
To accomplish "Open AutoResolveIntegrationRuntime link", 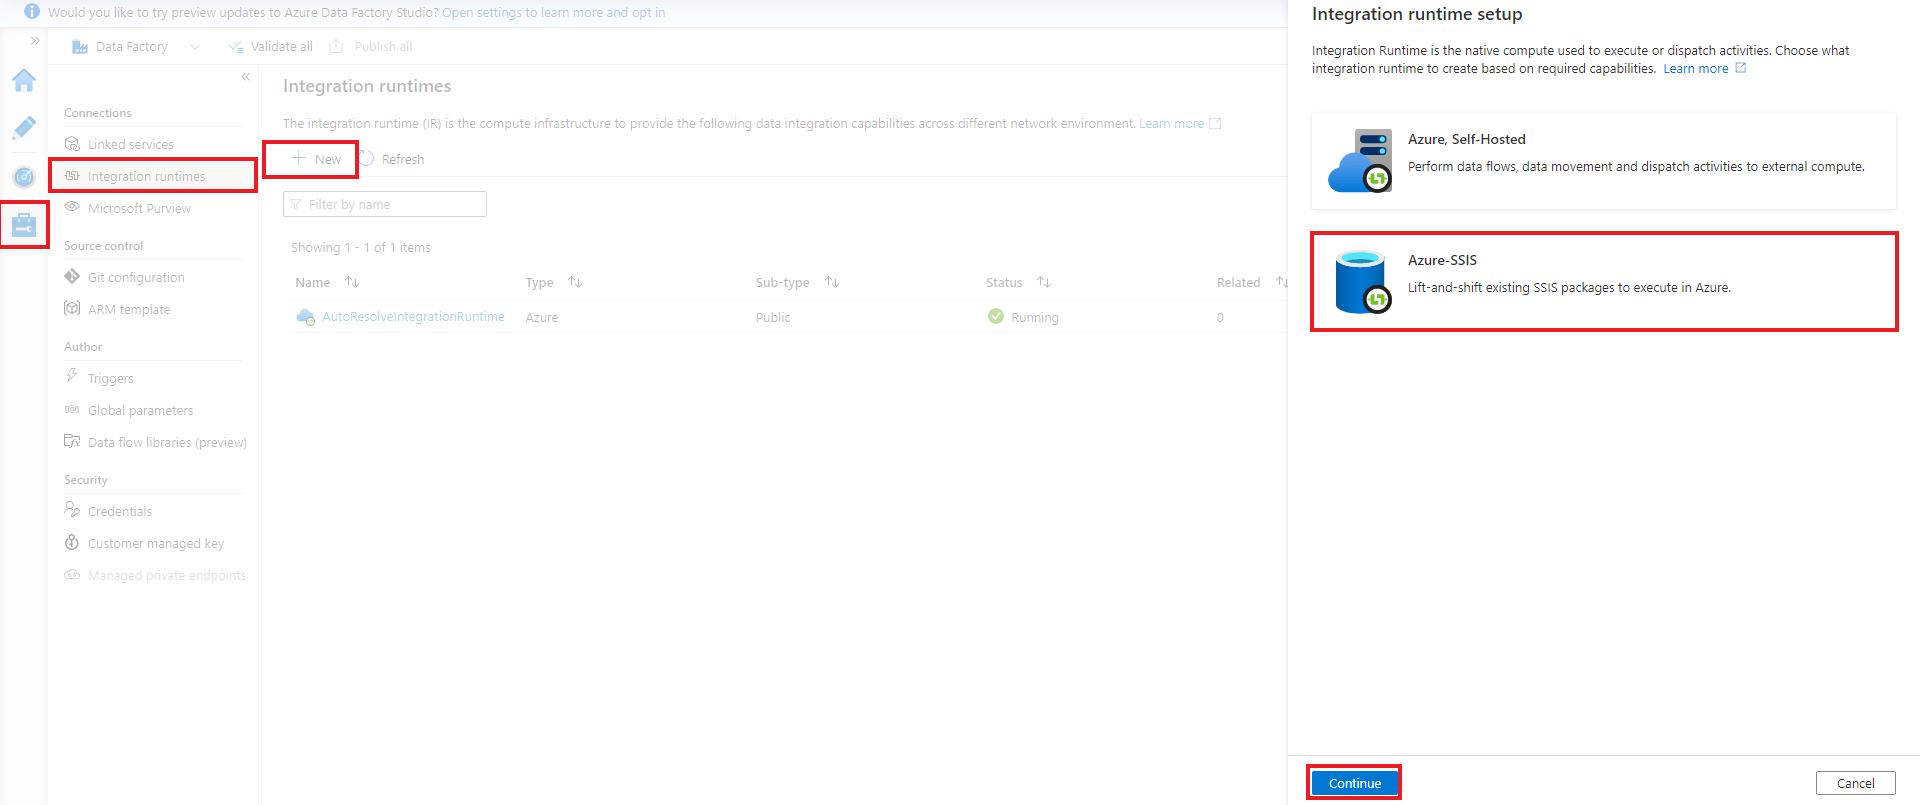I will pos(413,317).
